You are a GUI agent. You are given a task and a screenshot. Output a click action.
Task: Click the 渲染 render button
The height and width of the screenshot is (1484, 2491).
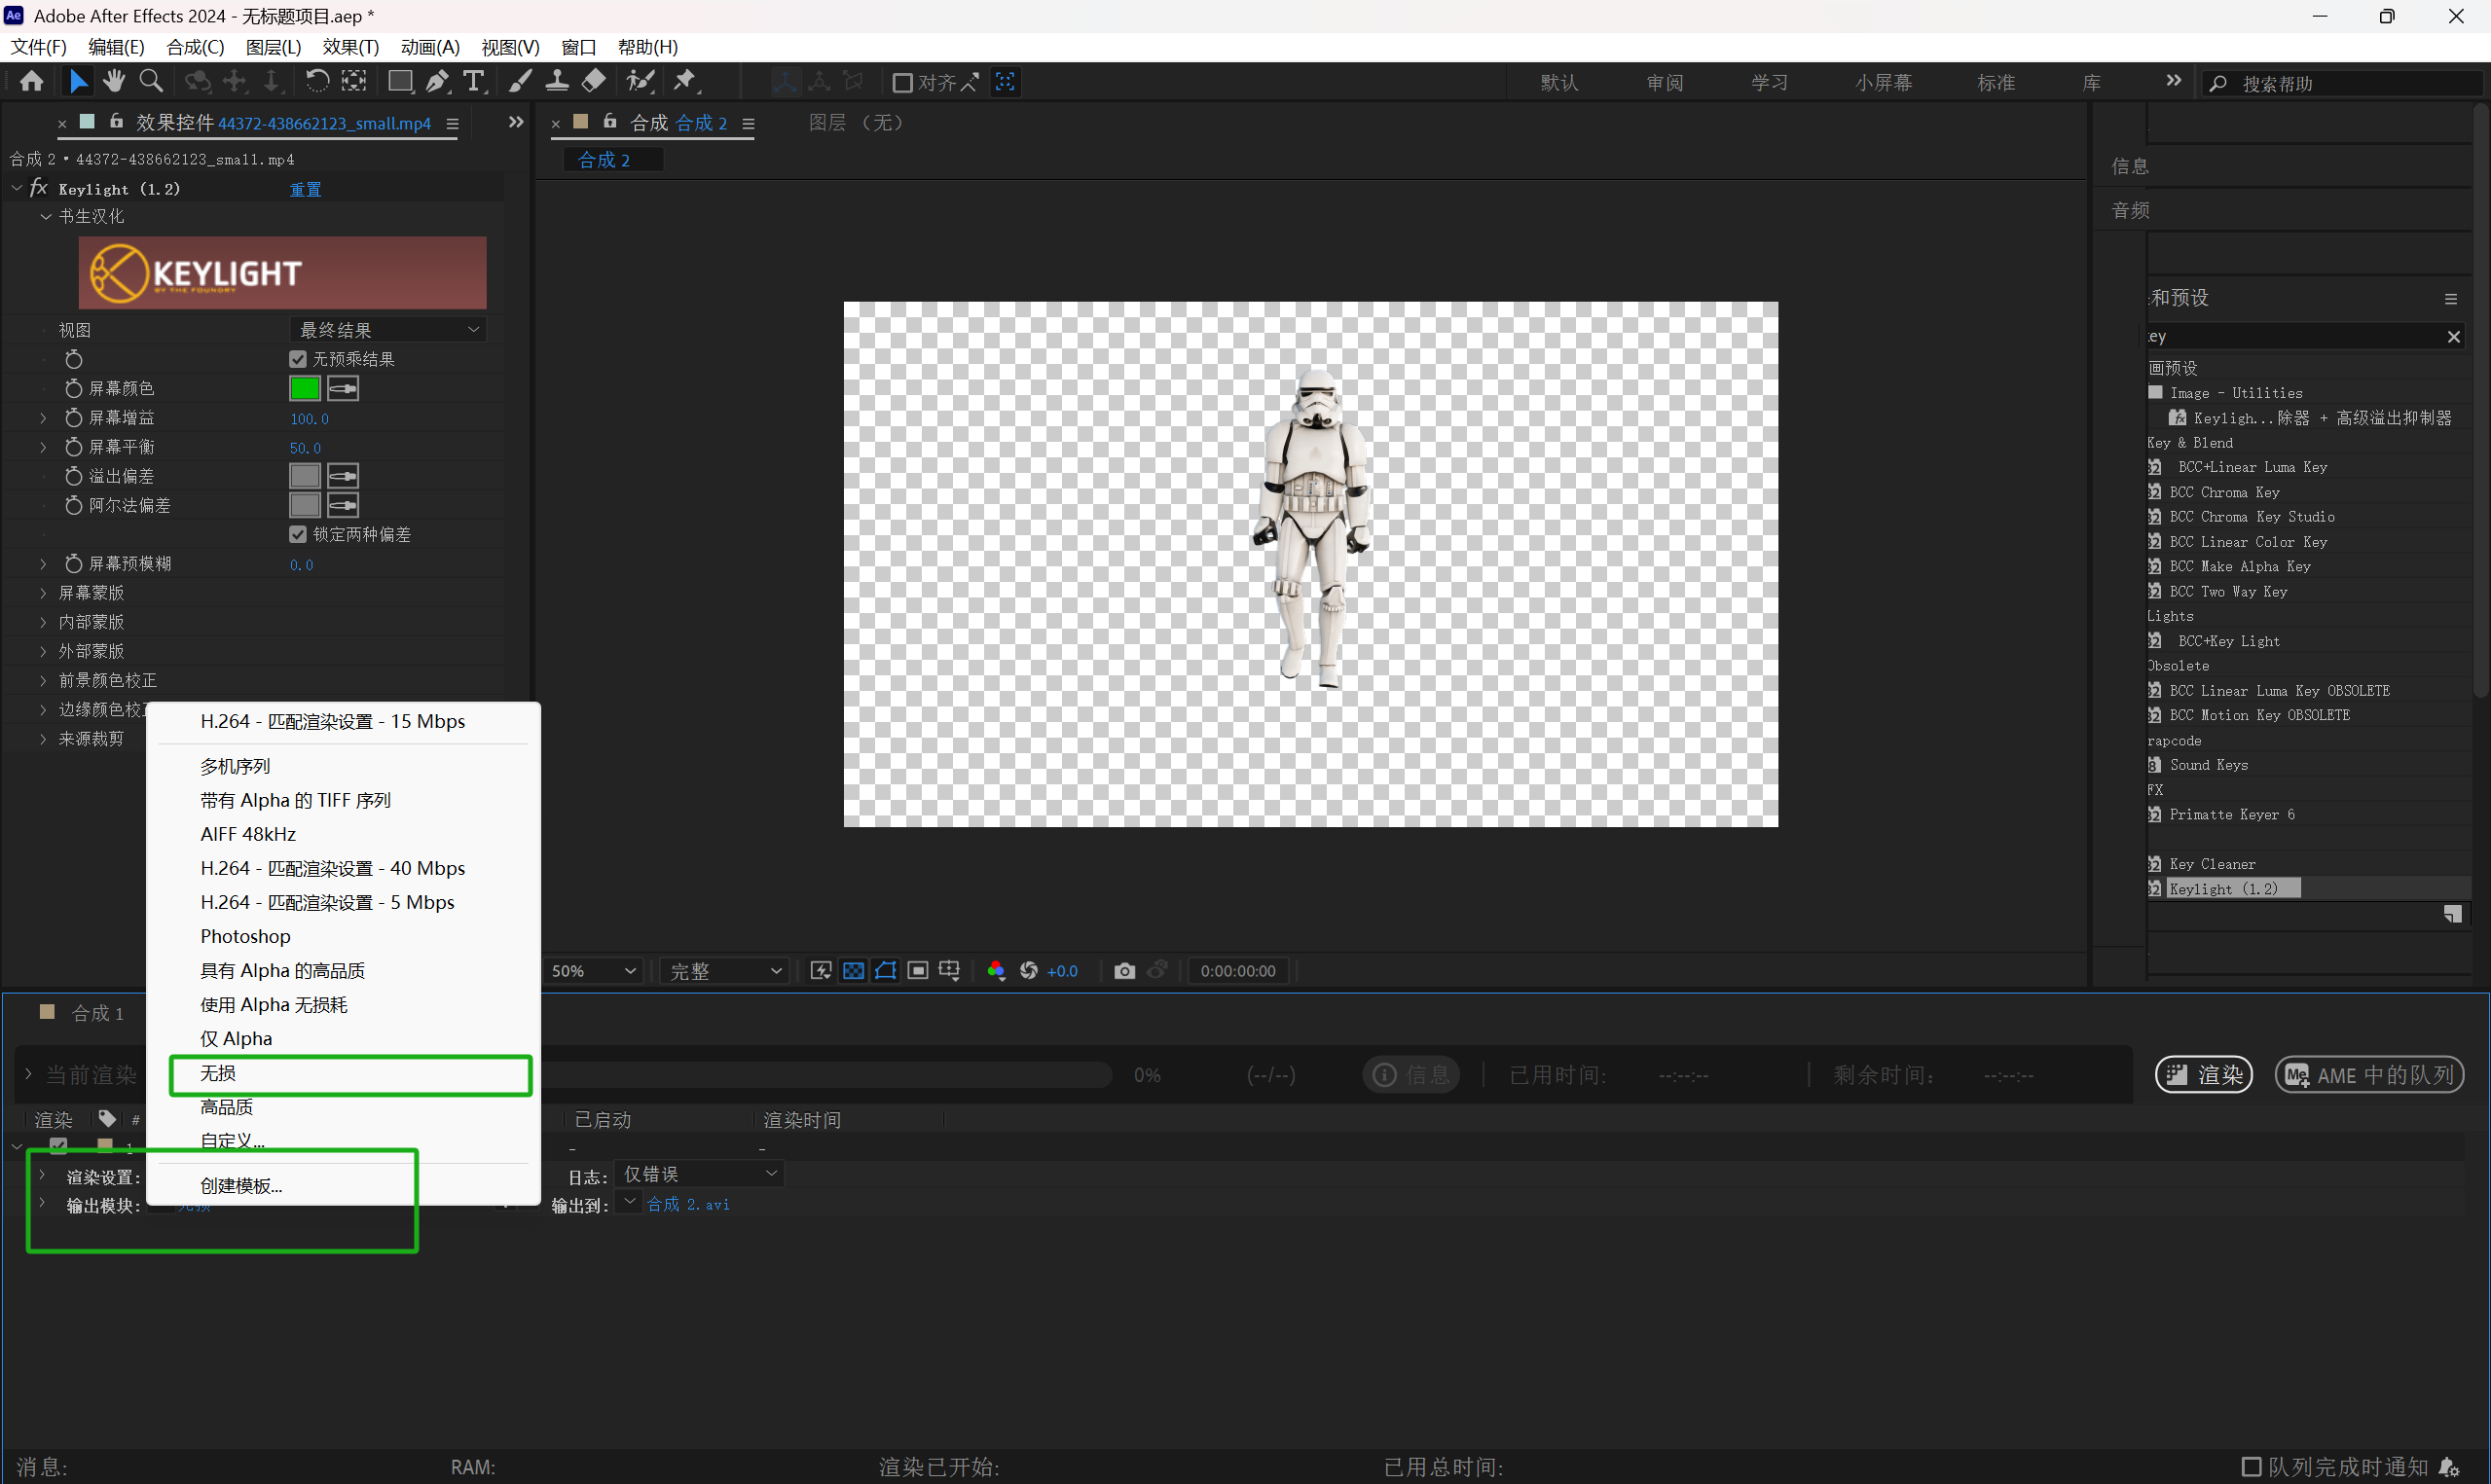[x=2203, y=1074]
